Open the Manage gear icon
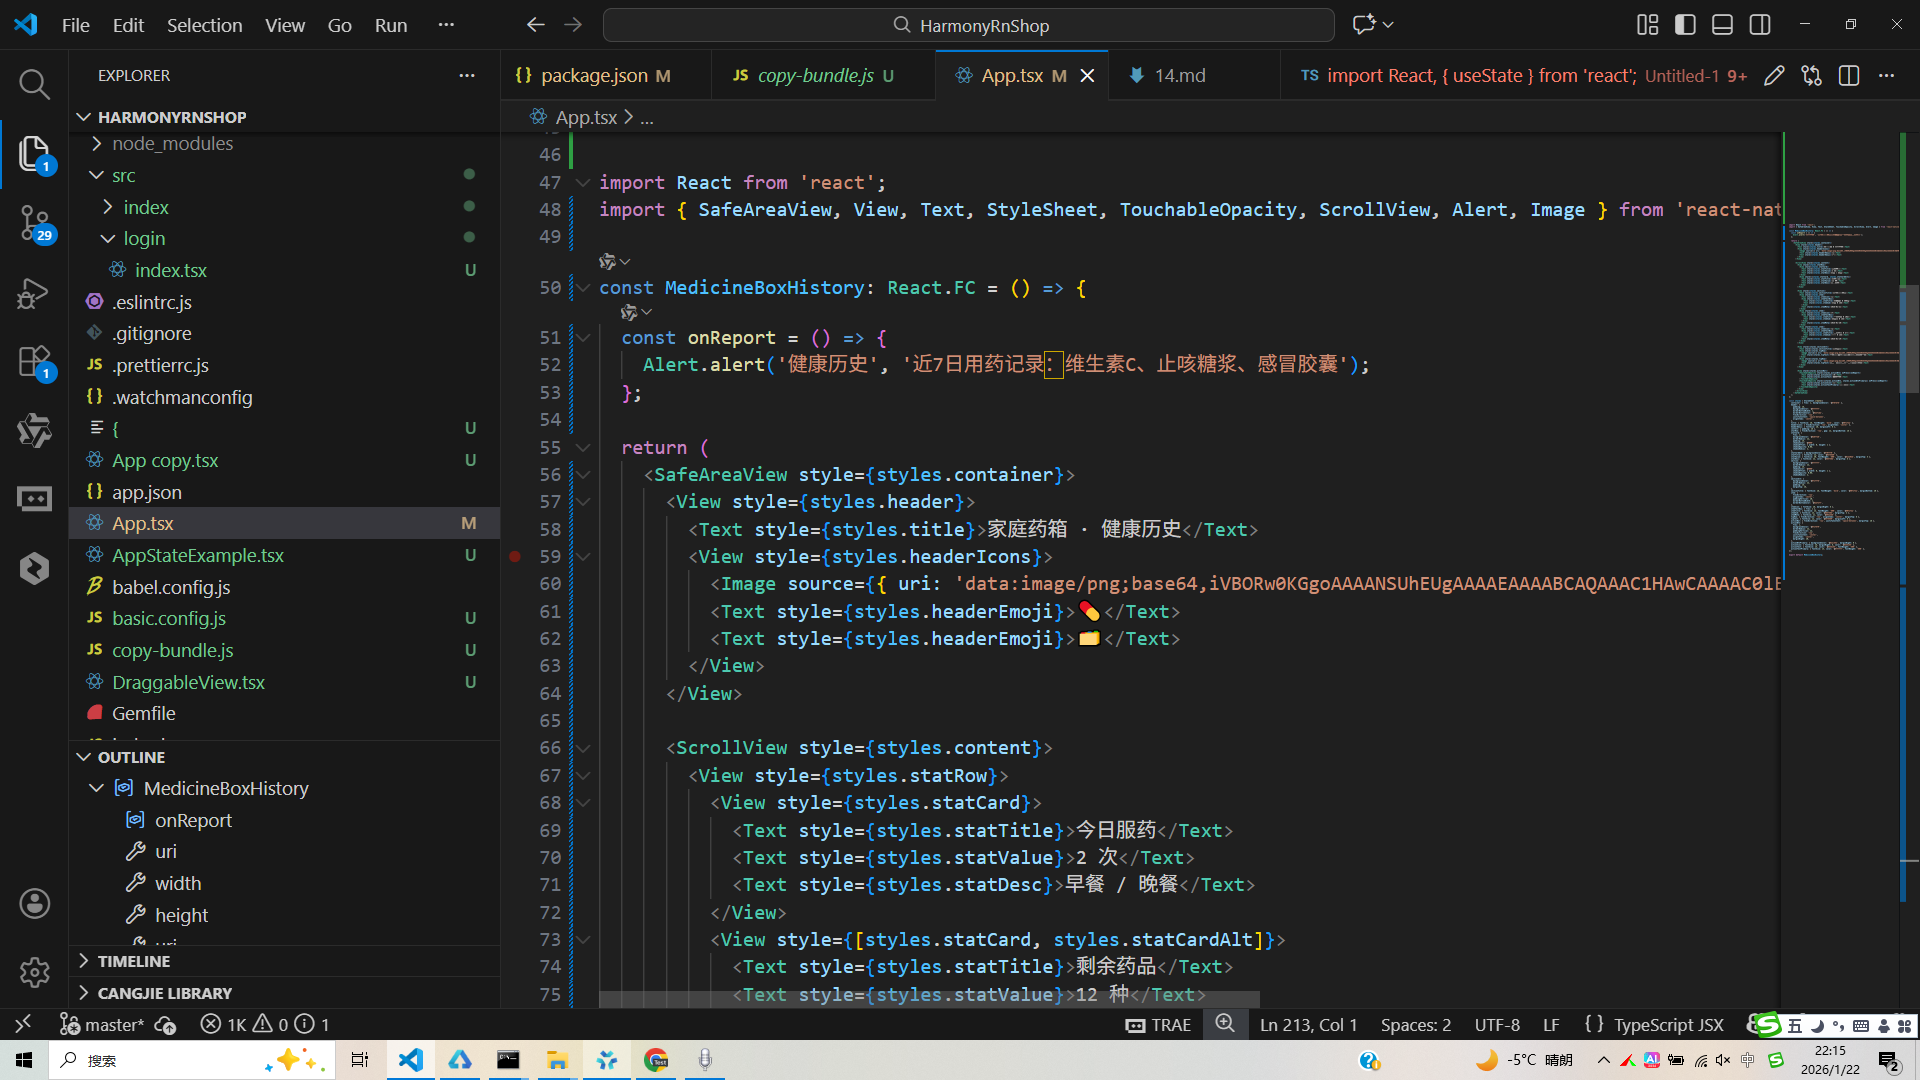 [34, 972]
